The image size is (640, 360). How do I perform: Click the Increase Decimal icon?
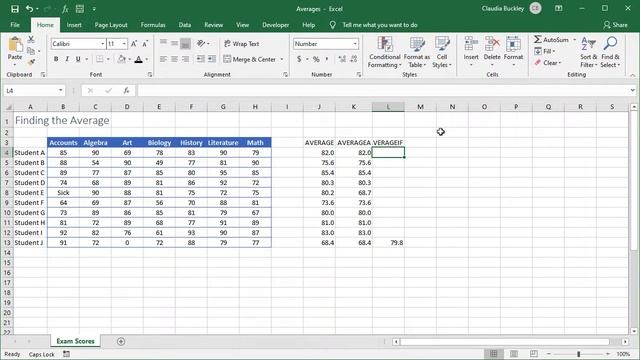(x=342, y=59)
